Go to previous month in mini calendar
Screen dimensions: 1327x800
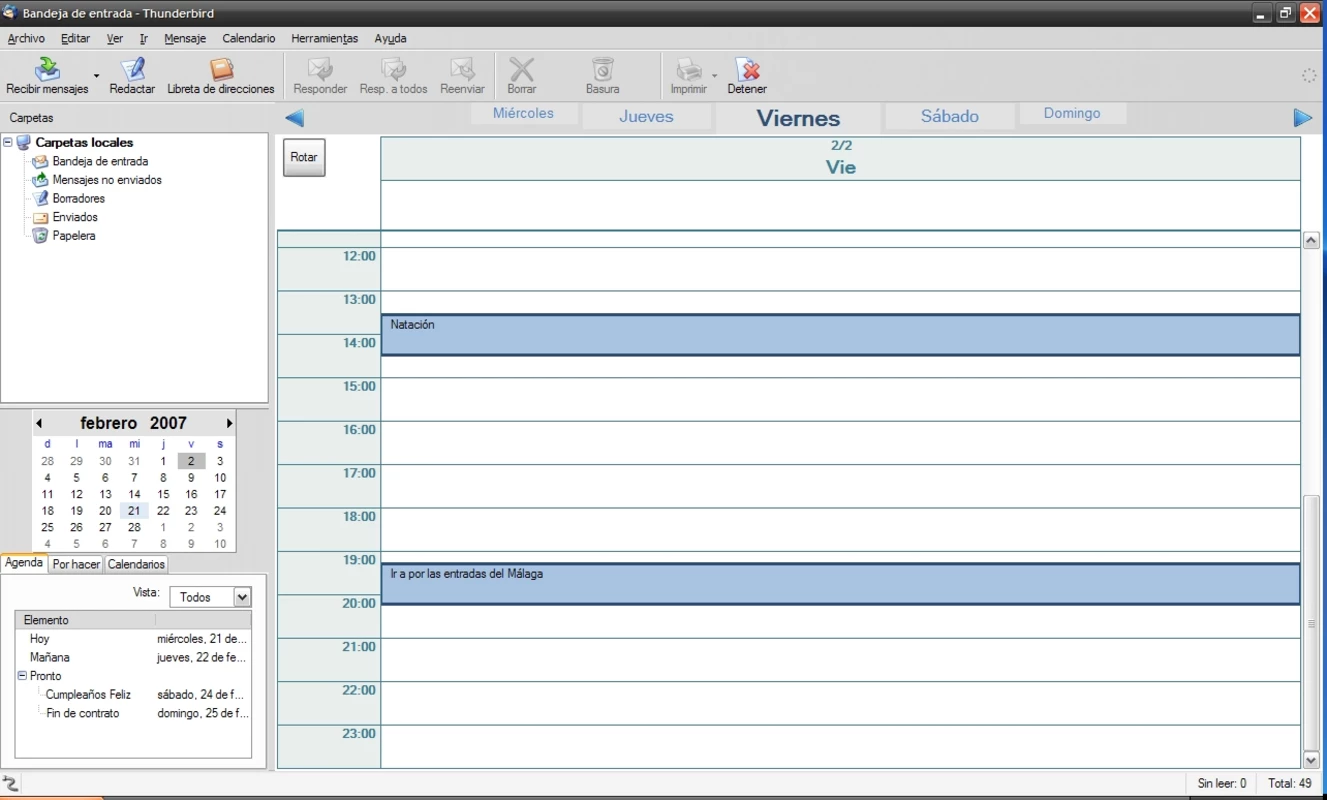[39, 423]
